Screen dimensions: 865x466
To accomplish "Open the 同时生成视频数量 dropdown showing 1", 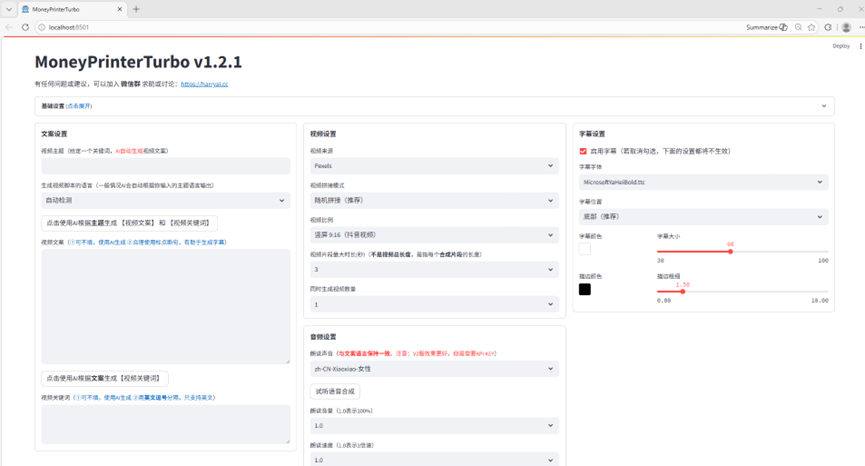I will point(434,304).
